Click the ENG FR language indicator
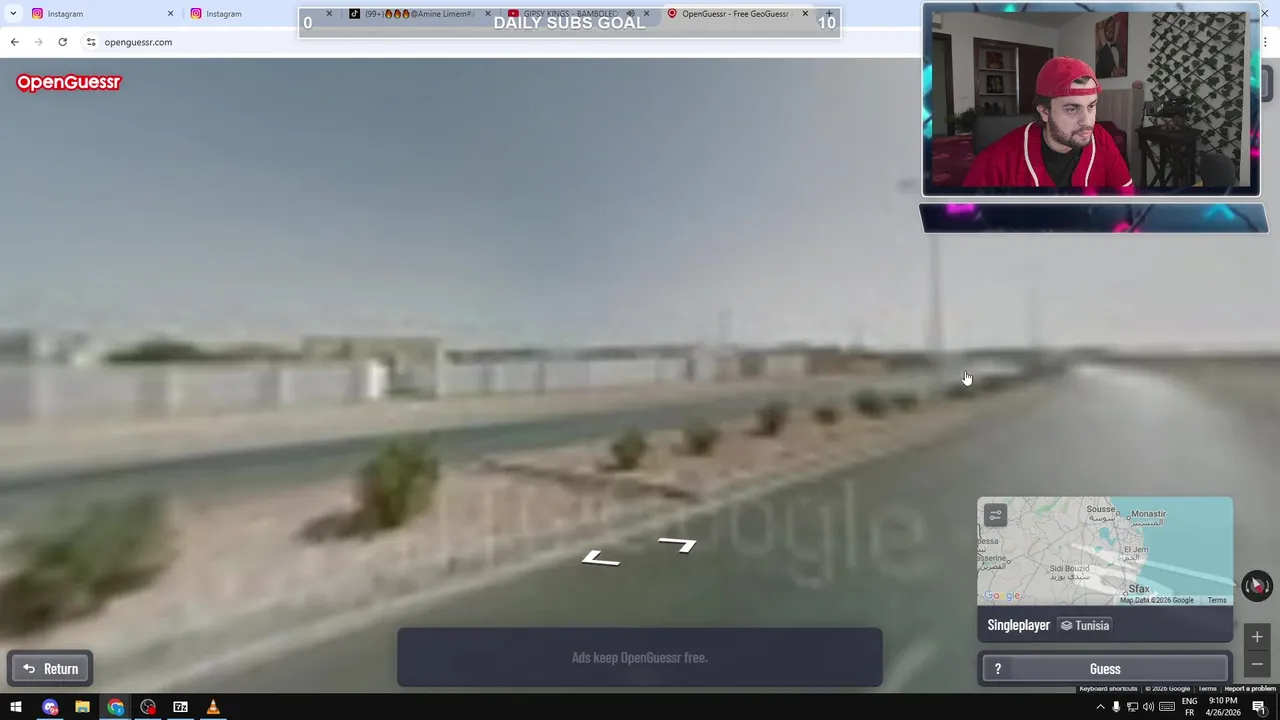The image size is (1280, 720). pyautogui.click(x=1189, y=707)
